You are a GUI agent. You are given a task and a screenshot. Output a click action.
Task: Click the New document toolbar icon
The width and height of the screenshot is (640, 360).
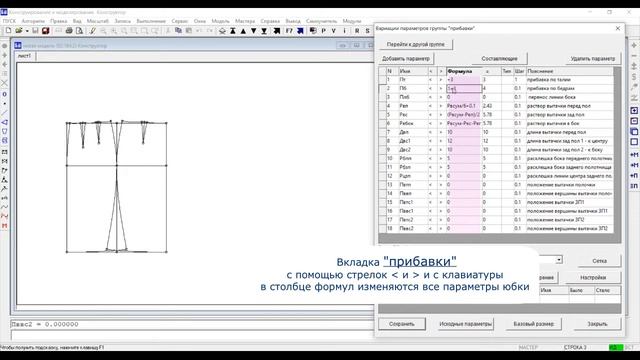8,31
